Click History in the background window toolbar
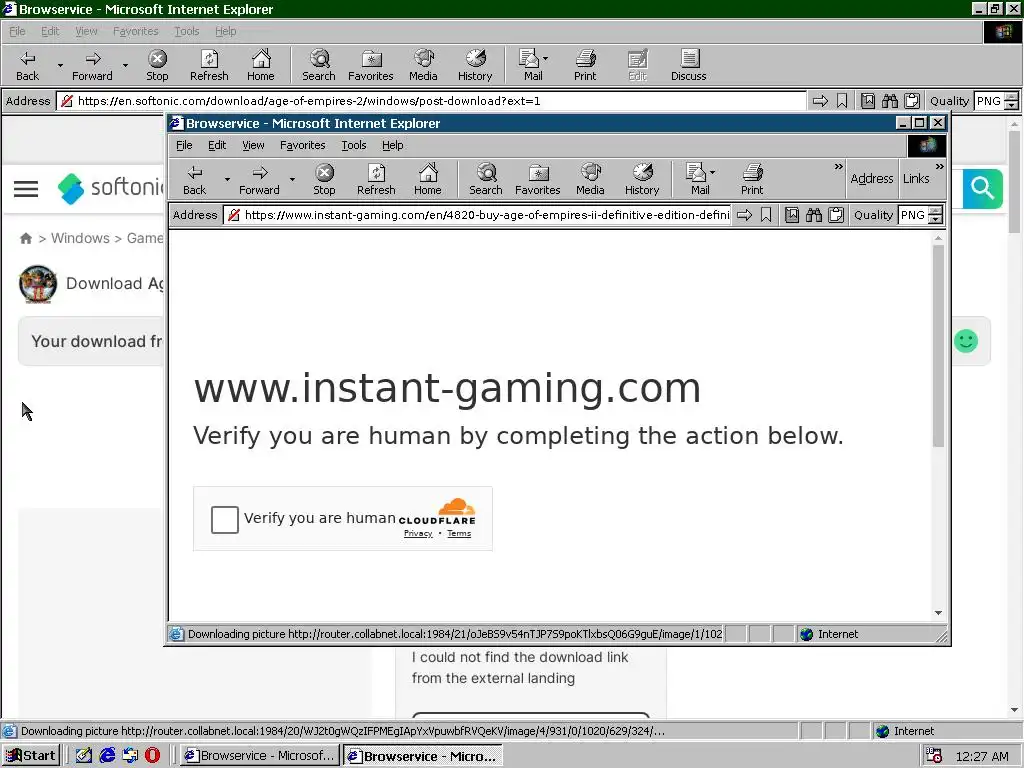Viewport: 1024px width, 768px height. [475, 65]
